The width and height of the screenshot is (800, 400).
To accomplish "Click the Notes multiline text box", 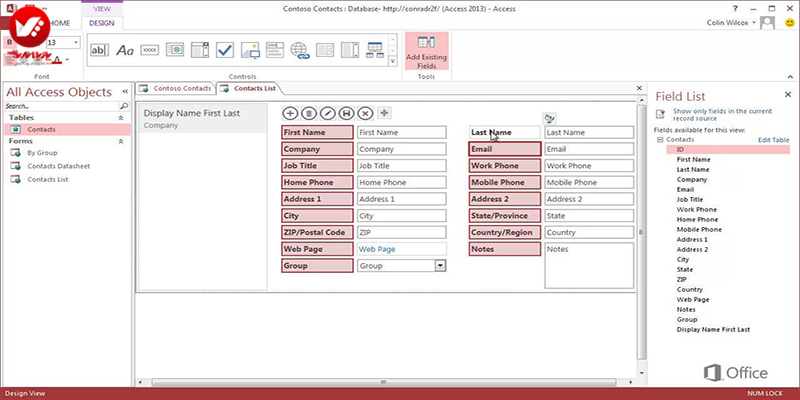I will tap(589, 265).
